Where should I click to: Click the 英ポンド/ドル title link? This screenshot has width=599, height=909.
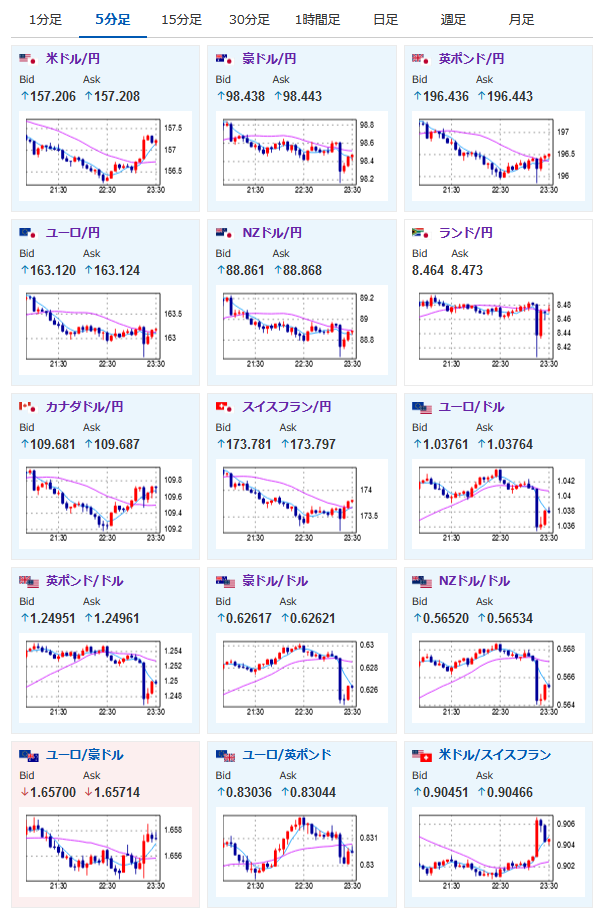pyautogui.click(x=85, y=580)
